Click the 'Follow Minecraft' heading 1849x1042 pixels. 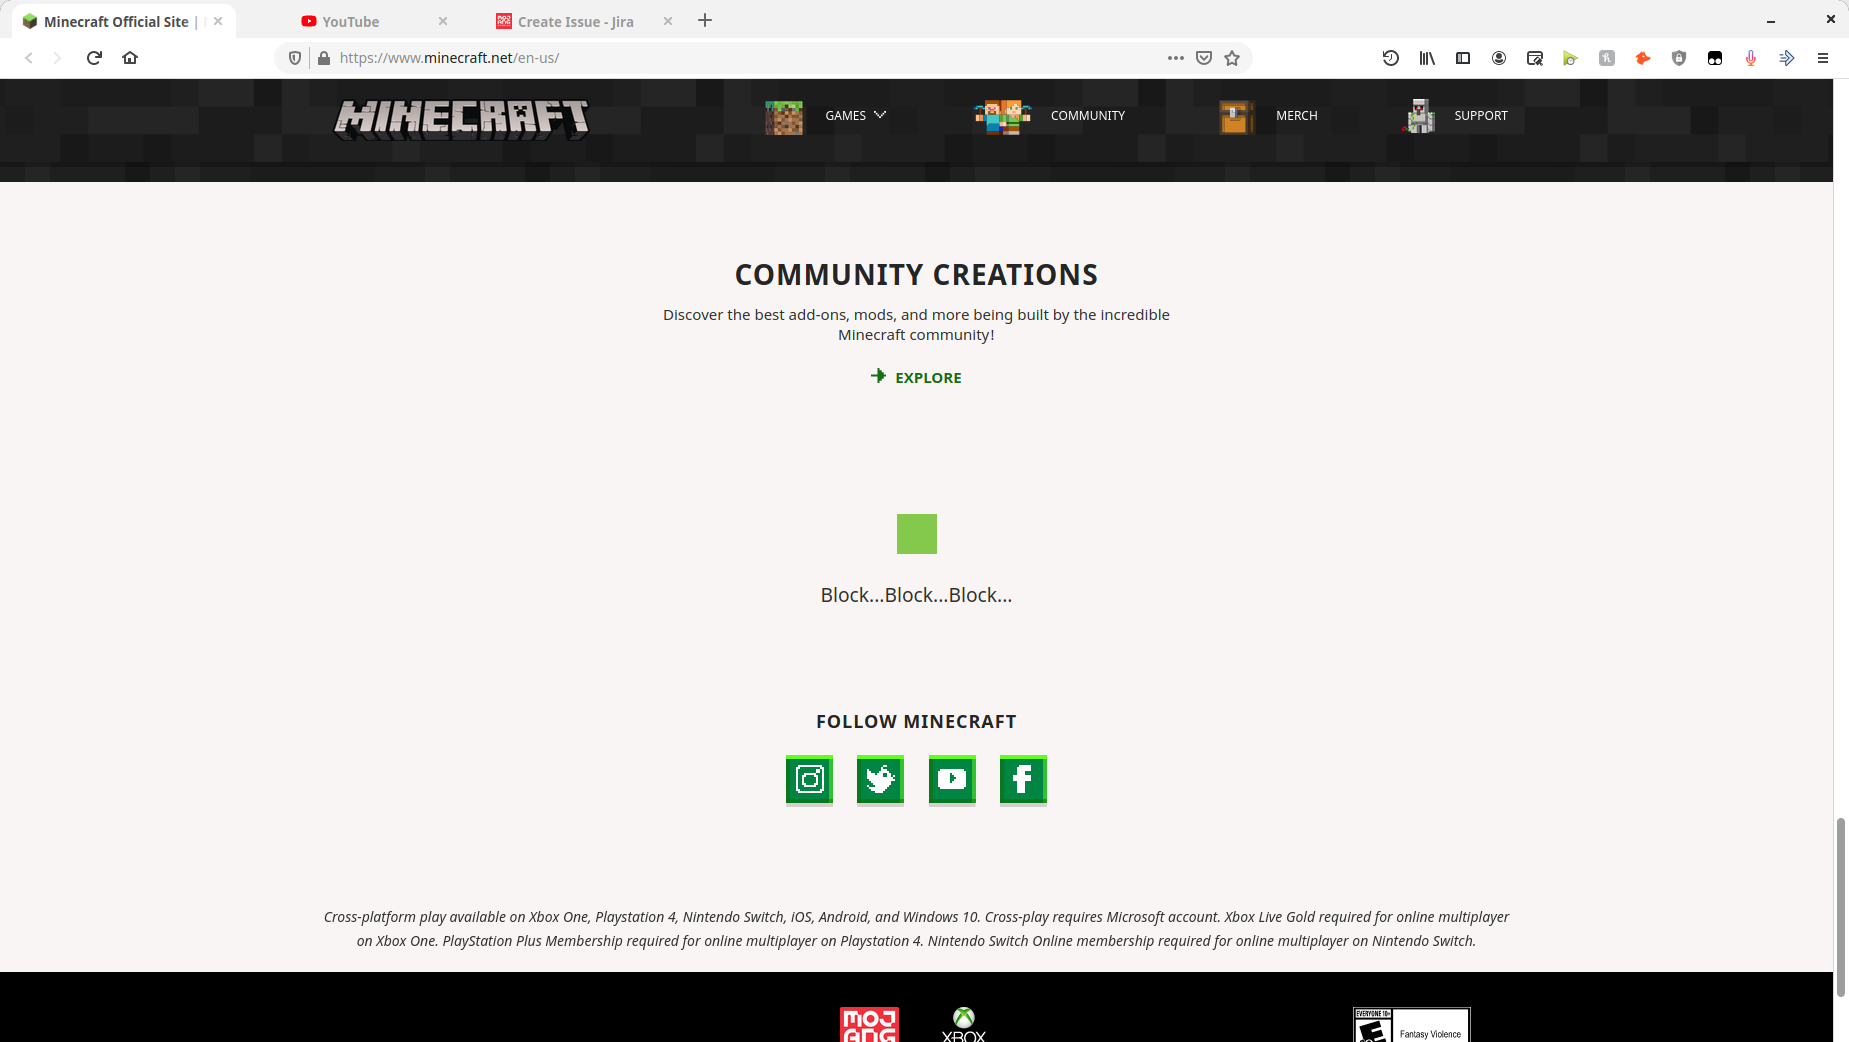(916, 721)
